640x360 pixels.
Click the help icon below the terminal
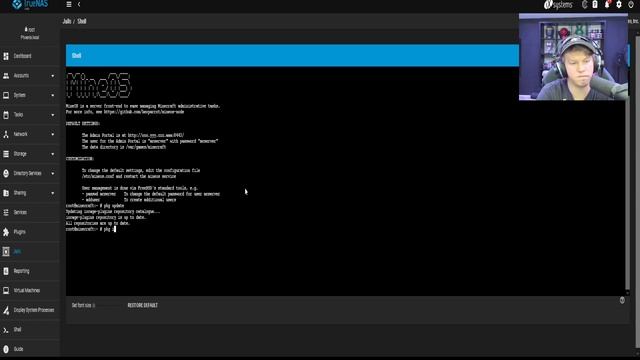(622, 300)
